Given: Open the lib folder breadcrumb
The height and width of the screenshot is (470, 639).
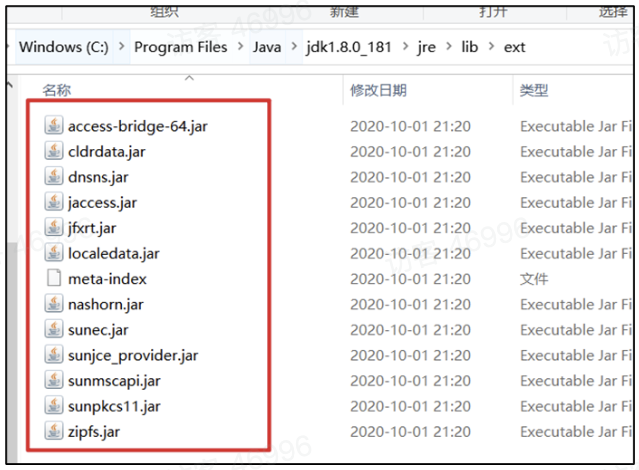Looking at the screenshot, I should point(469,47).
